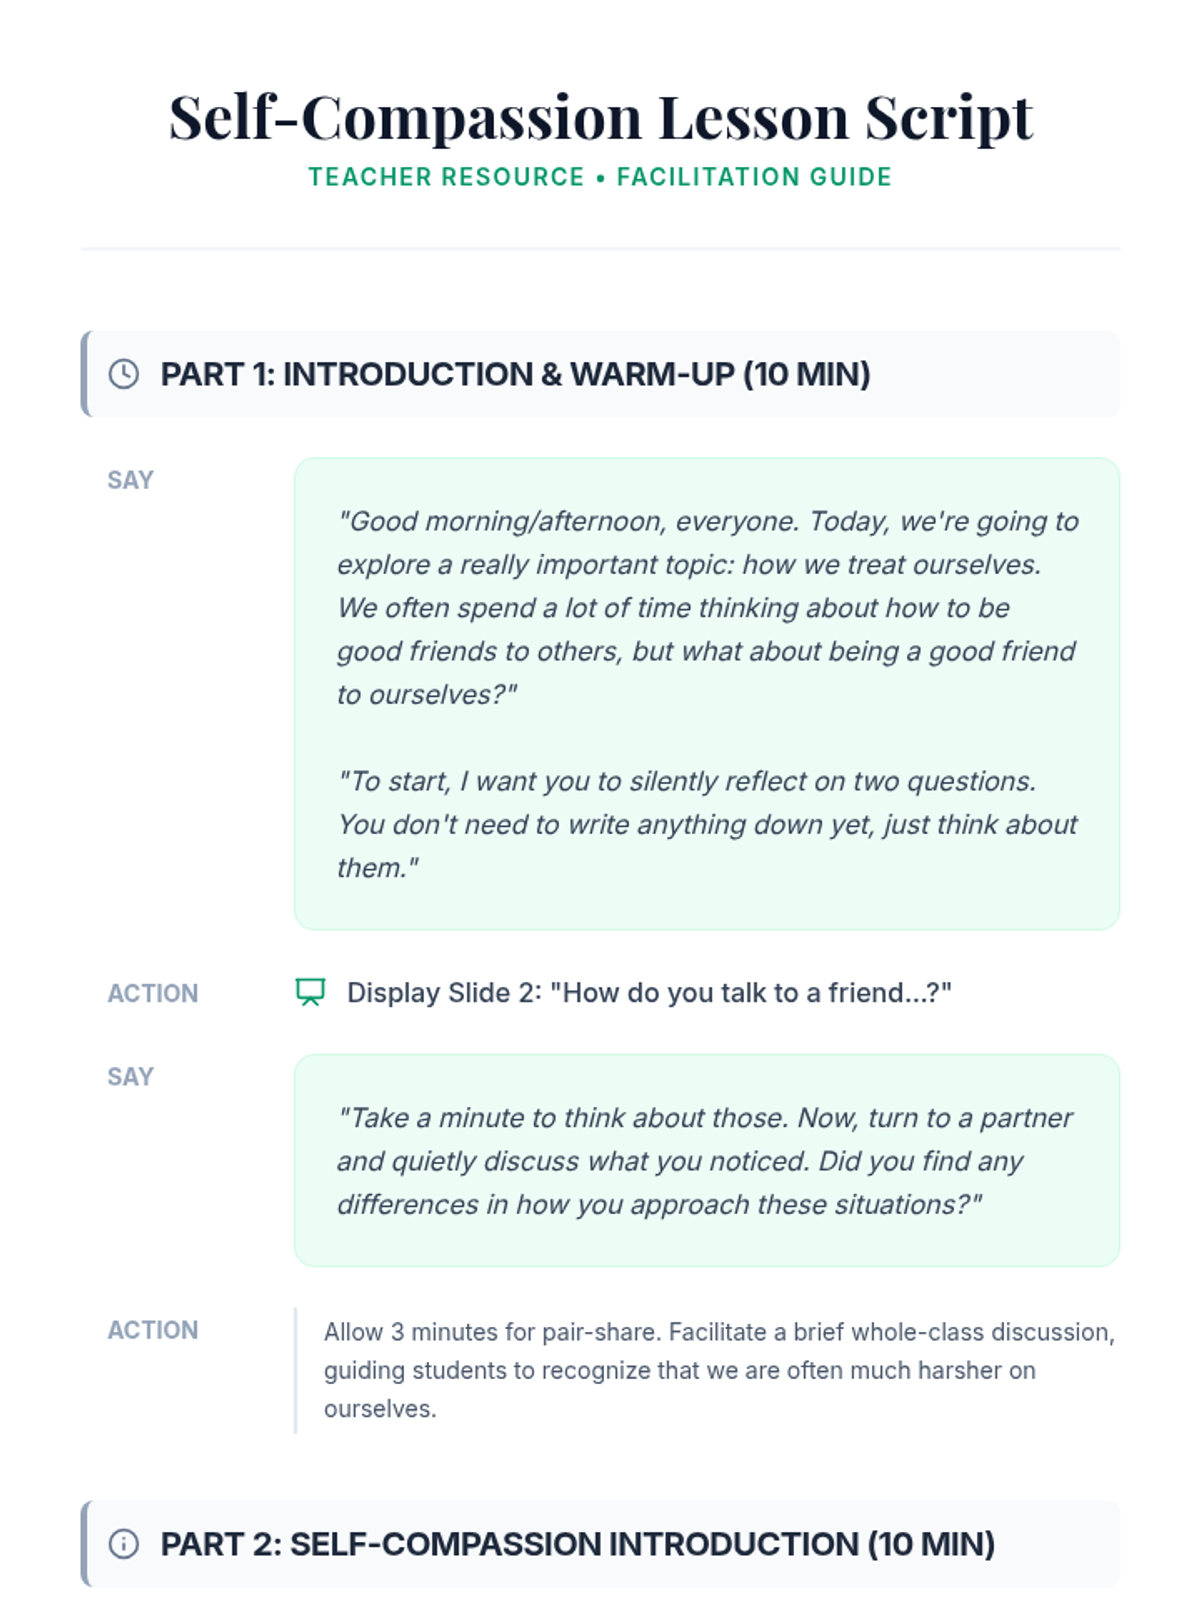Click the Display Slide 2 instruction text
The height and width of the screenshot is (1600, 1200).
tap(649, 993)
